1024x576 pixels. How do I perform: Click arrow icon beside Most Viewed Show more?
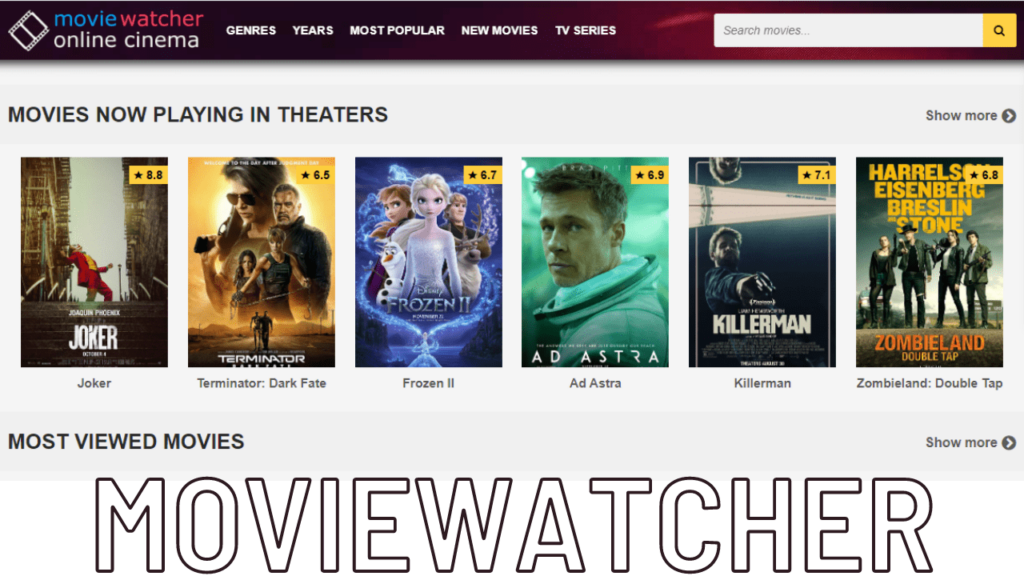pyautogui.click(x=1009, y=443)
